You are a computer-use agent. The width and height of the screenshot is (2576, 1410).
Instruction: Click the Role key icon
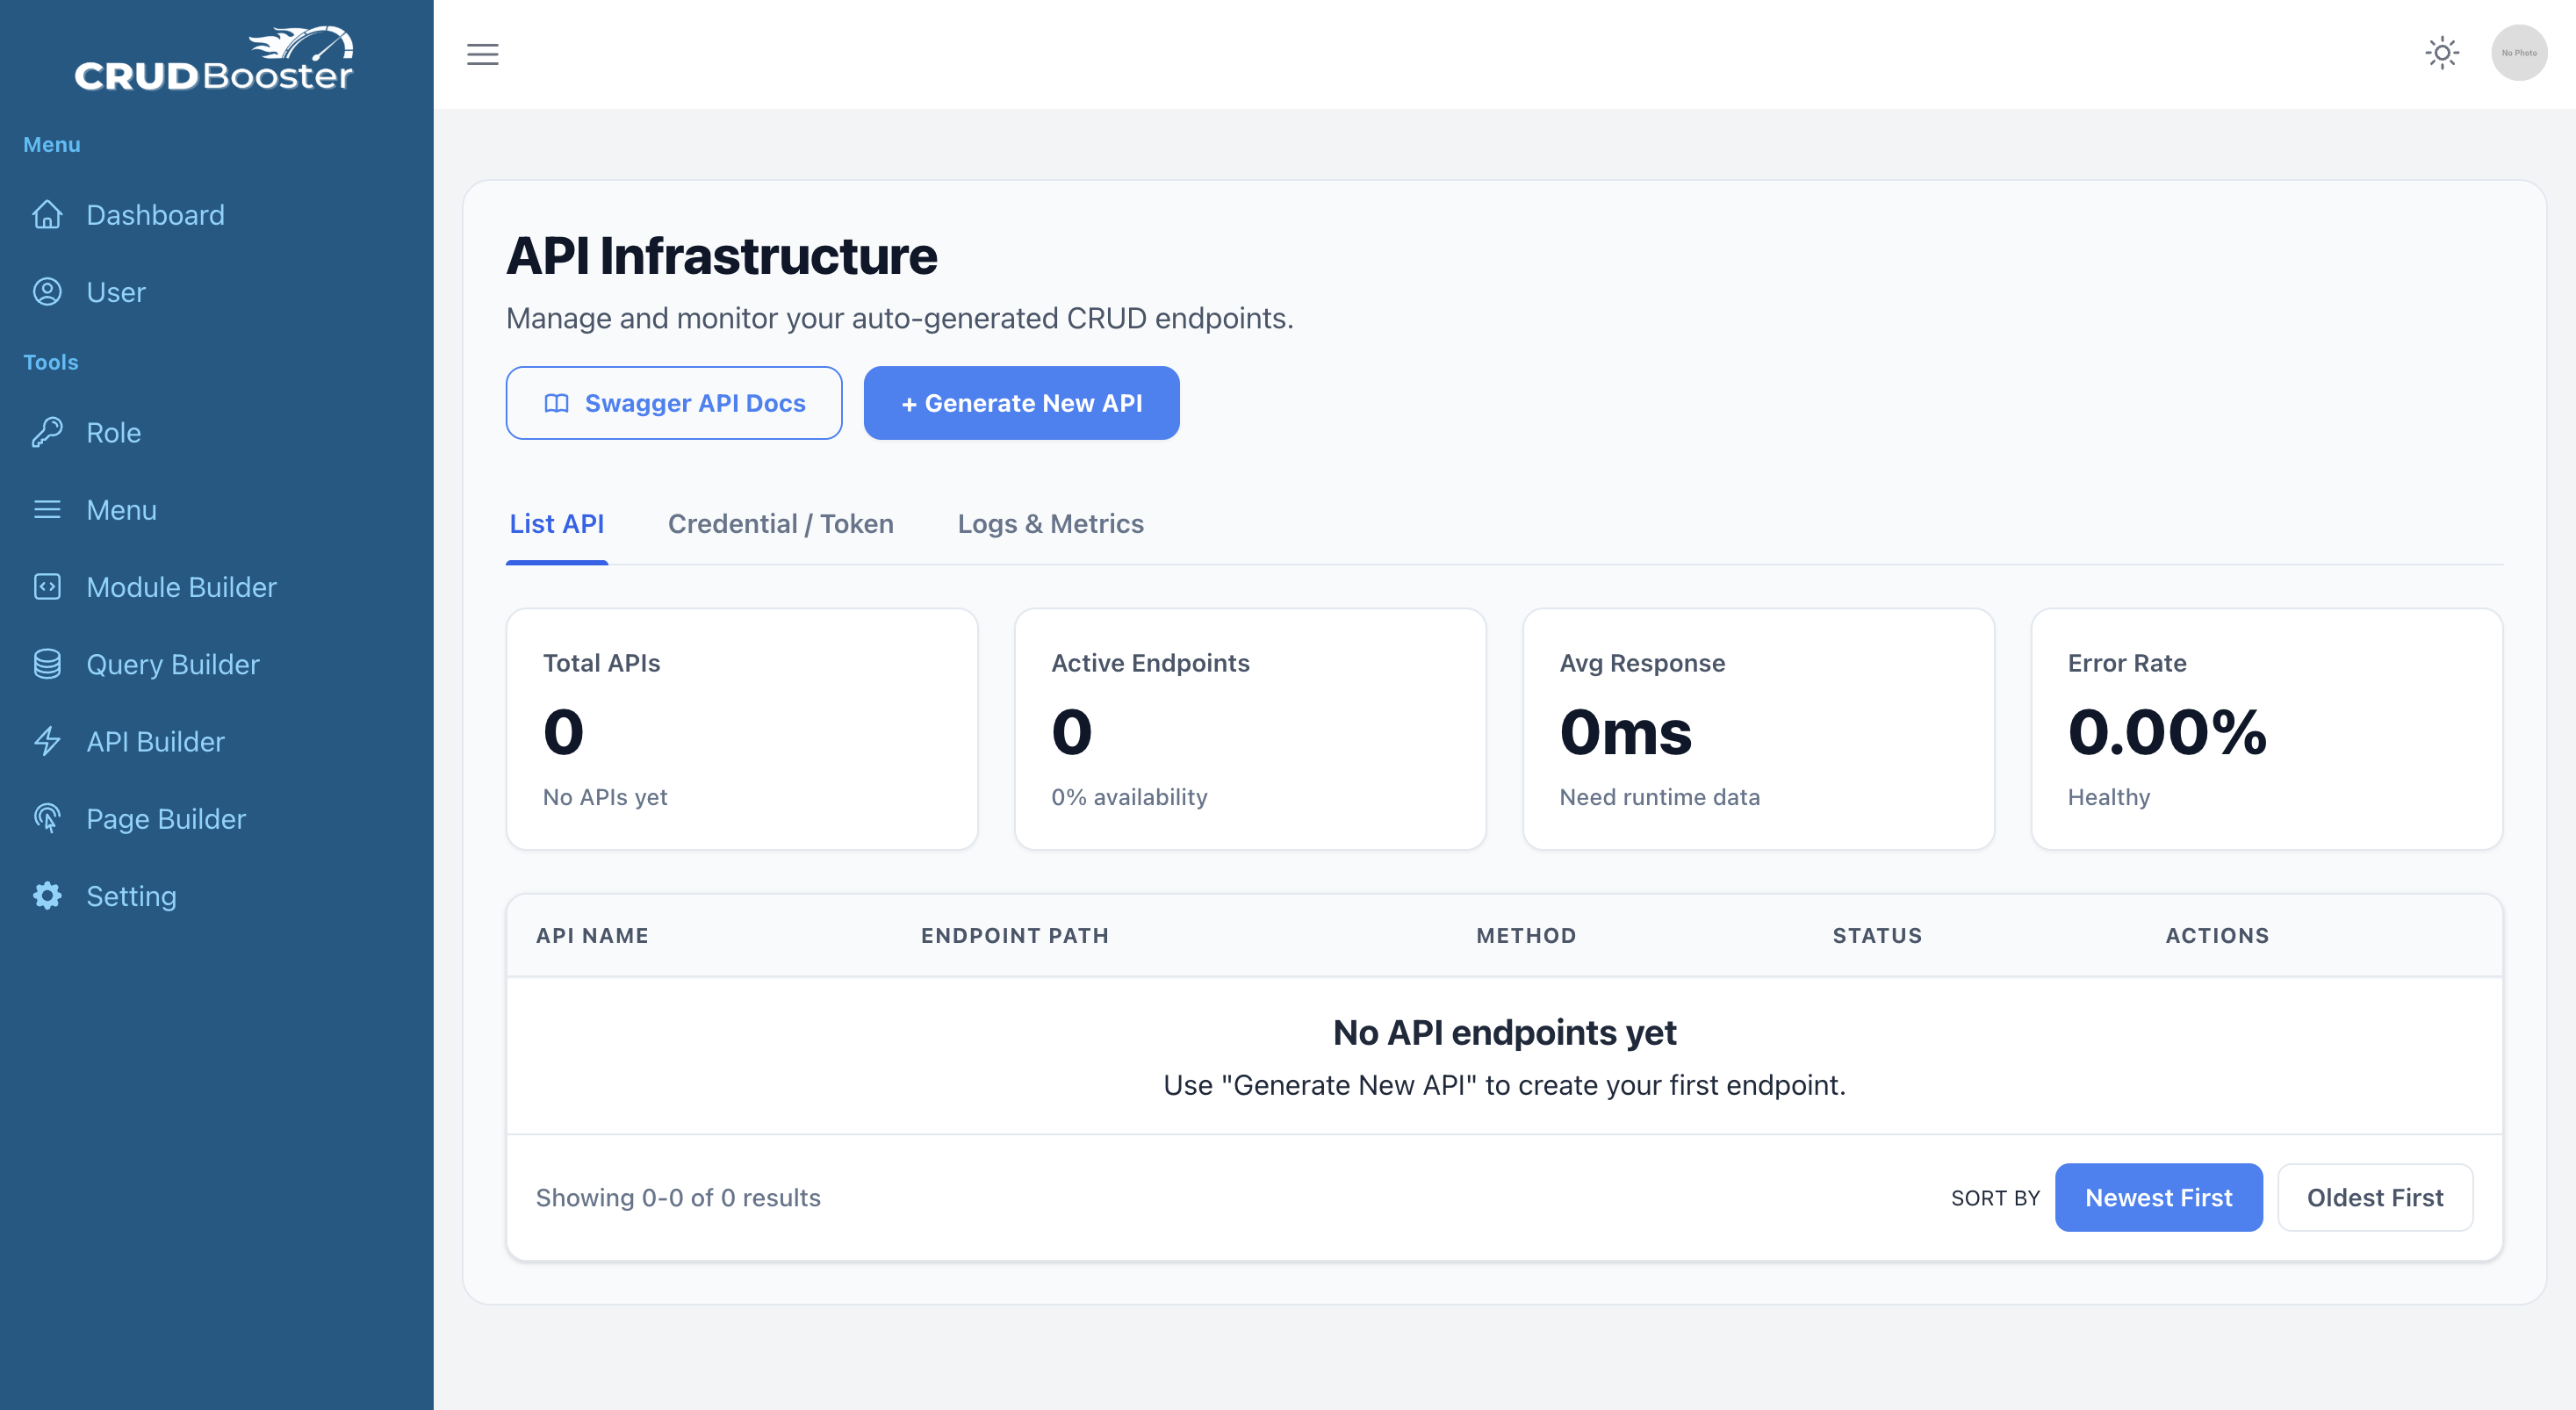point(47,432)
